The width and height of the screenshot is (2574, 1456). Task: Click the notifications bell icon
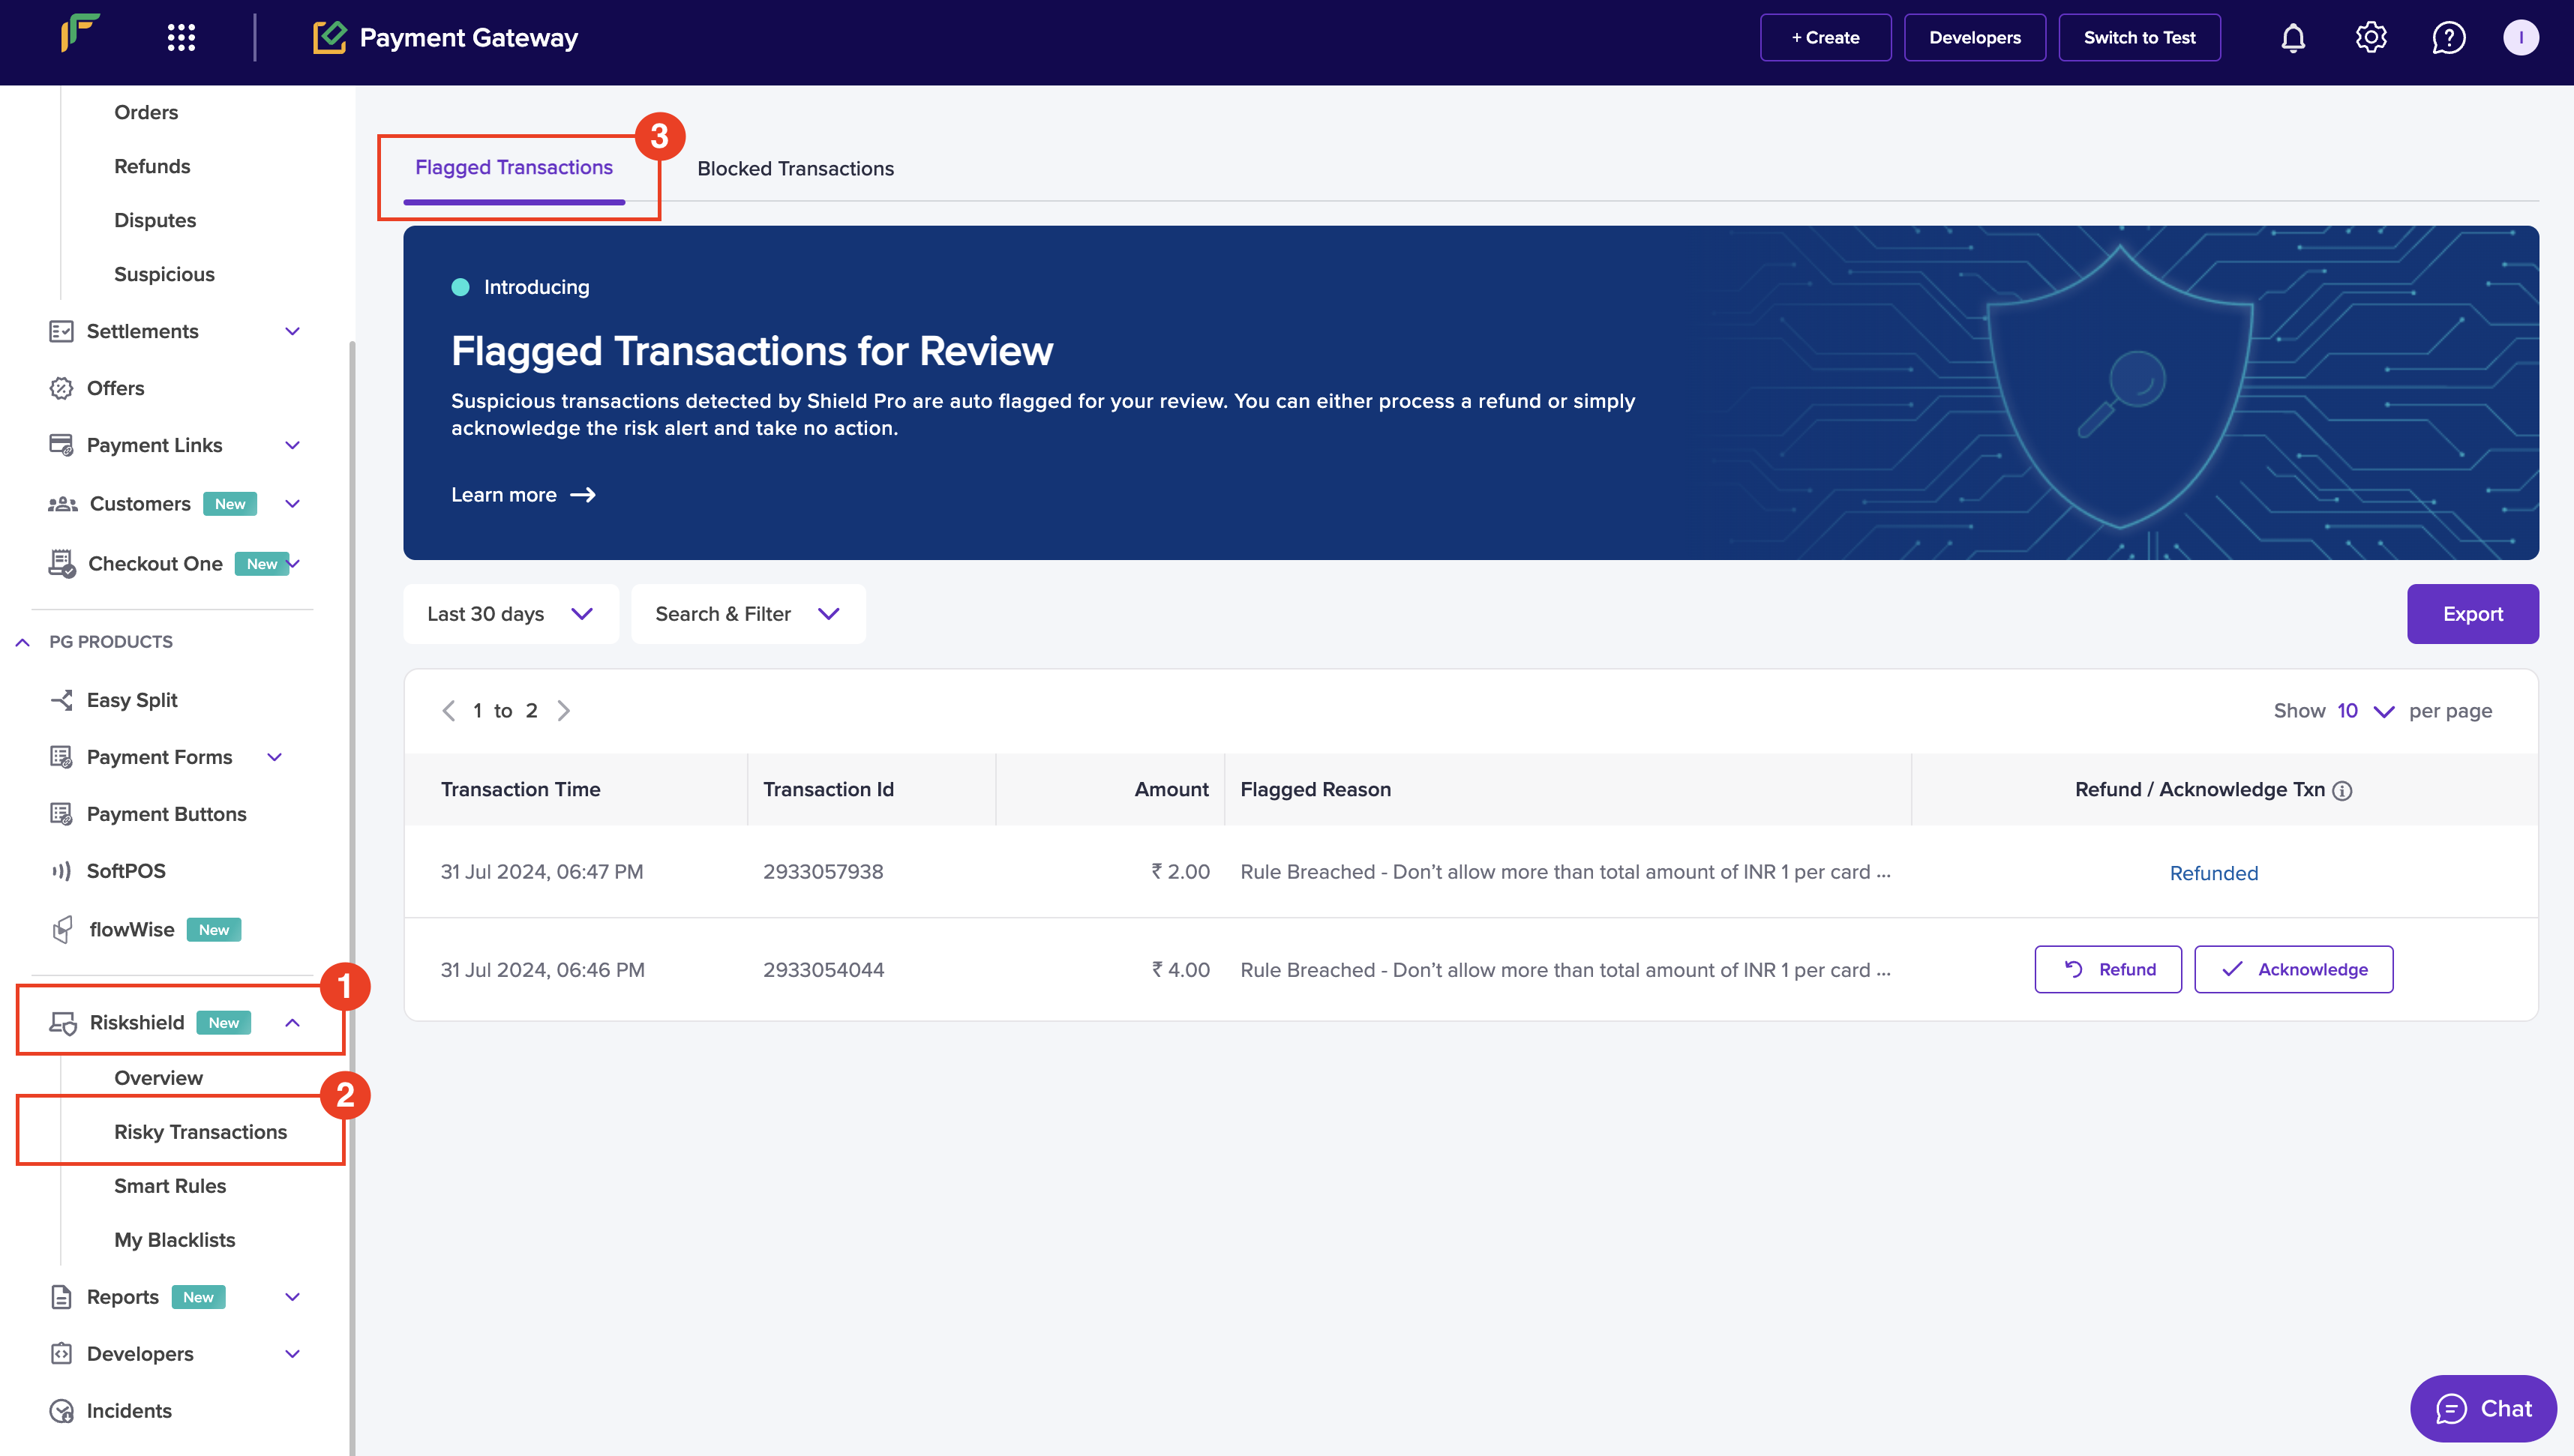click(x=2293, y=37)
